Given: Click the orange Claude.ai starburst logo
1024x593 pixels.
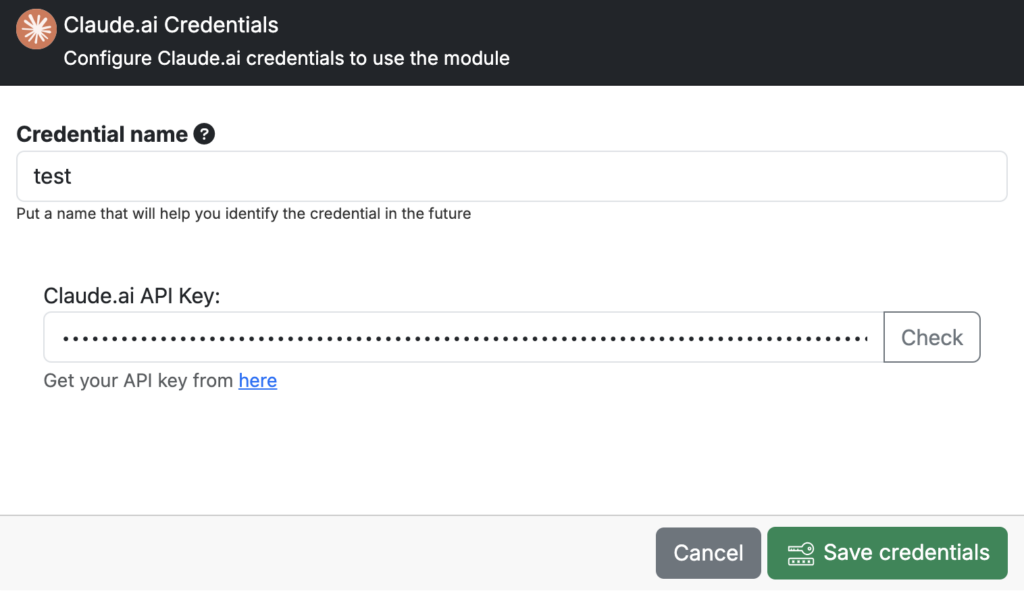Looking at the screenshot, I should pyautogui.click(x=36, y=29).
